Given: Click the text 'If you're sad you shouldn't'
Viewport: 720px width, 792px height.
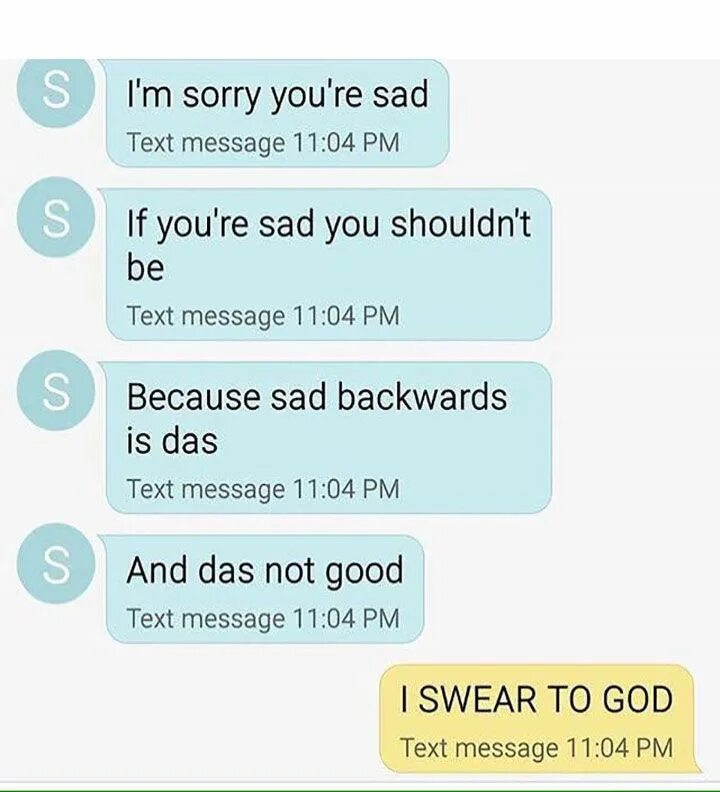Looking at the screenshot, I should [x=328, y=224].
